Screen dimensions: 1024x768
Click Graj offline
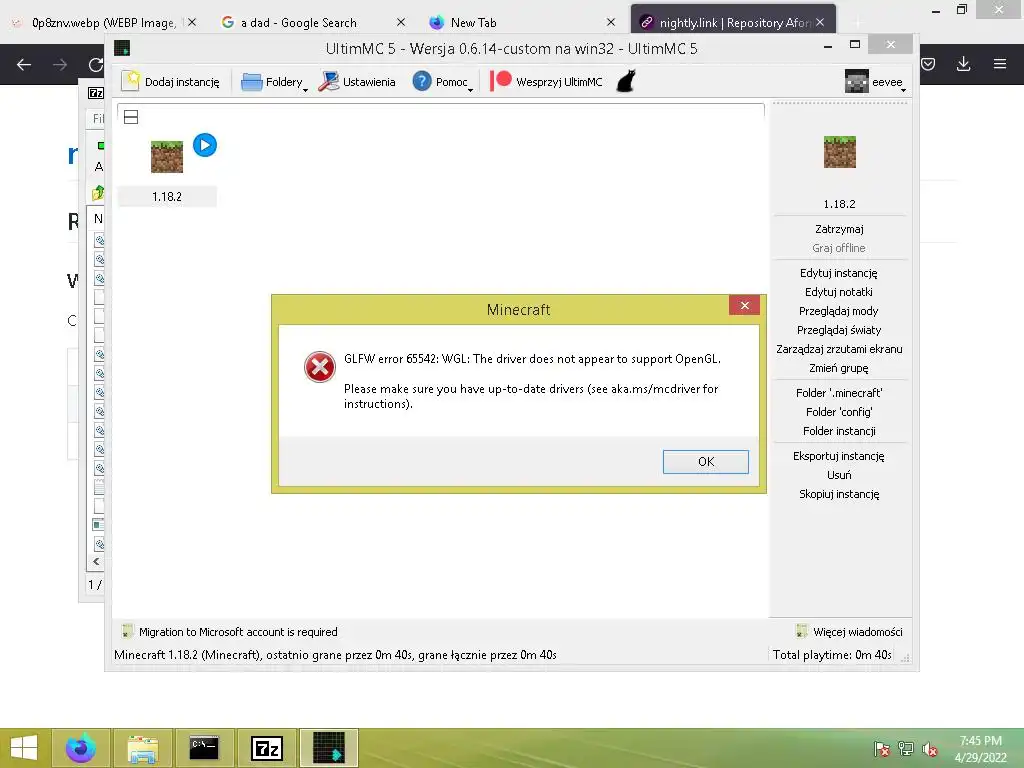(839, 248)
